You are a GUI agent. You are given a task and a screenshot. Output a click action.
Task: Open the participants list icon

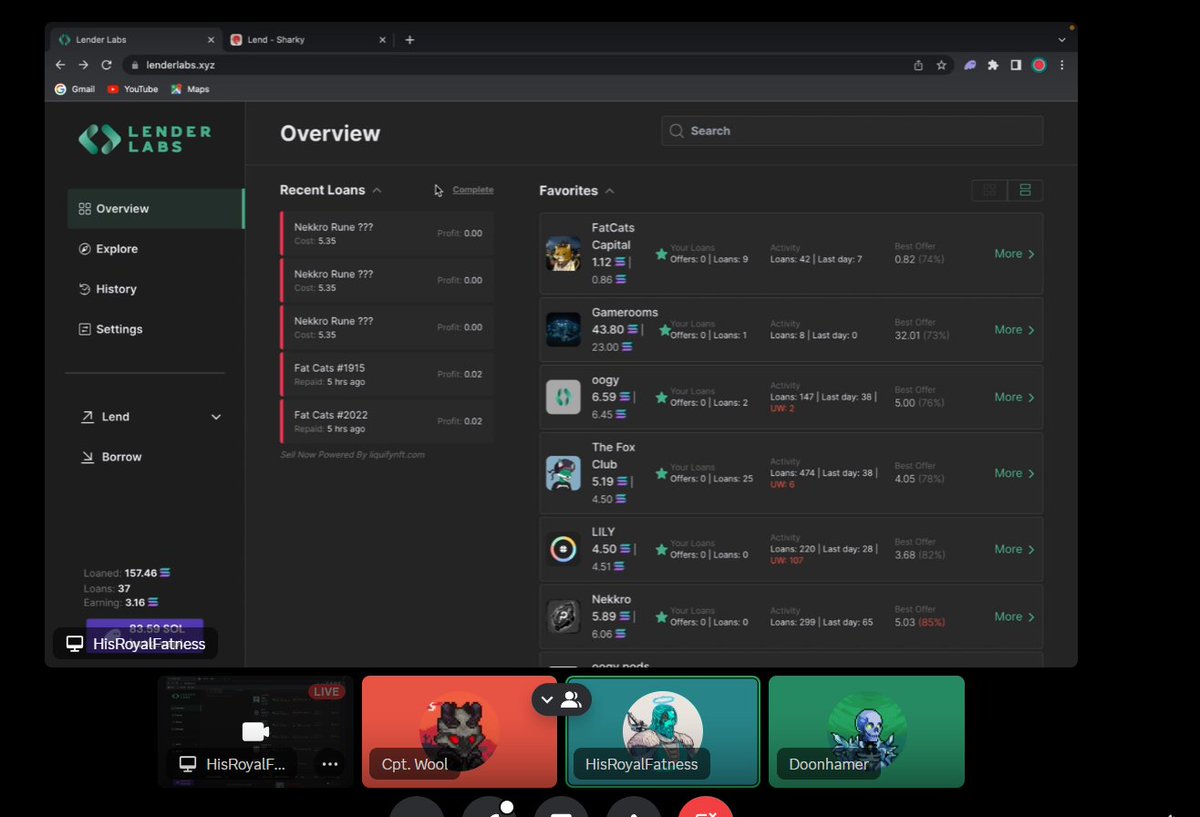(x=572, y=700)
